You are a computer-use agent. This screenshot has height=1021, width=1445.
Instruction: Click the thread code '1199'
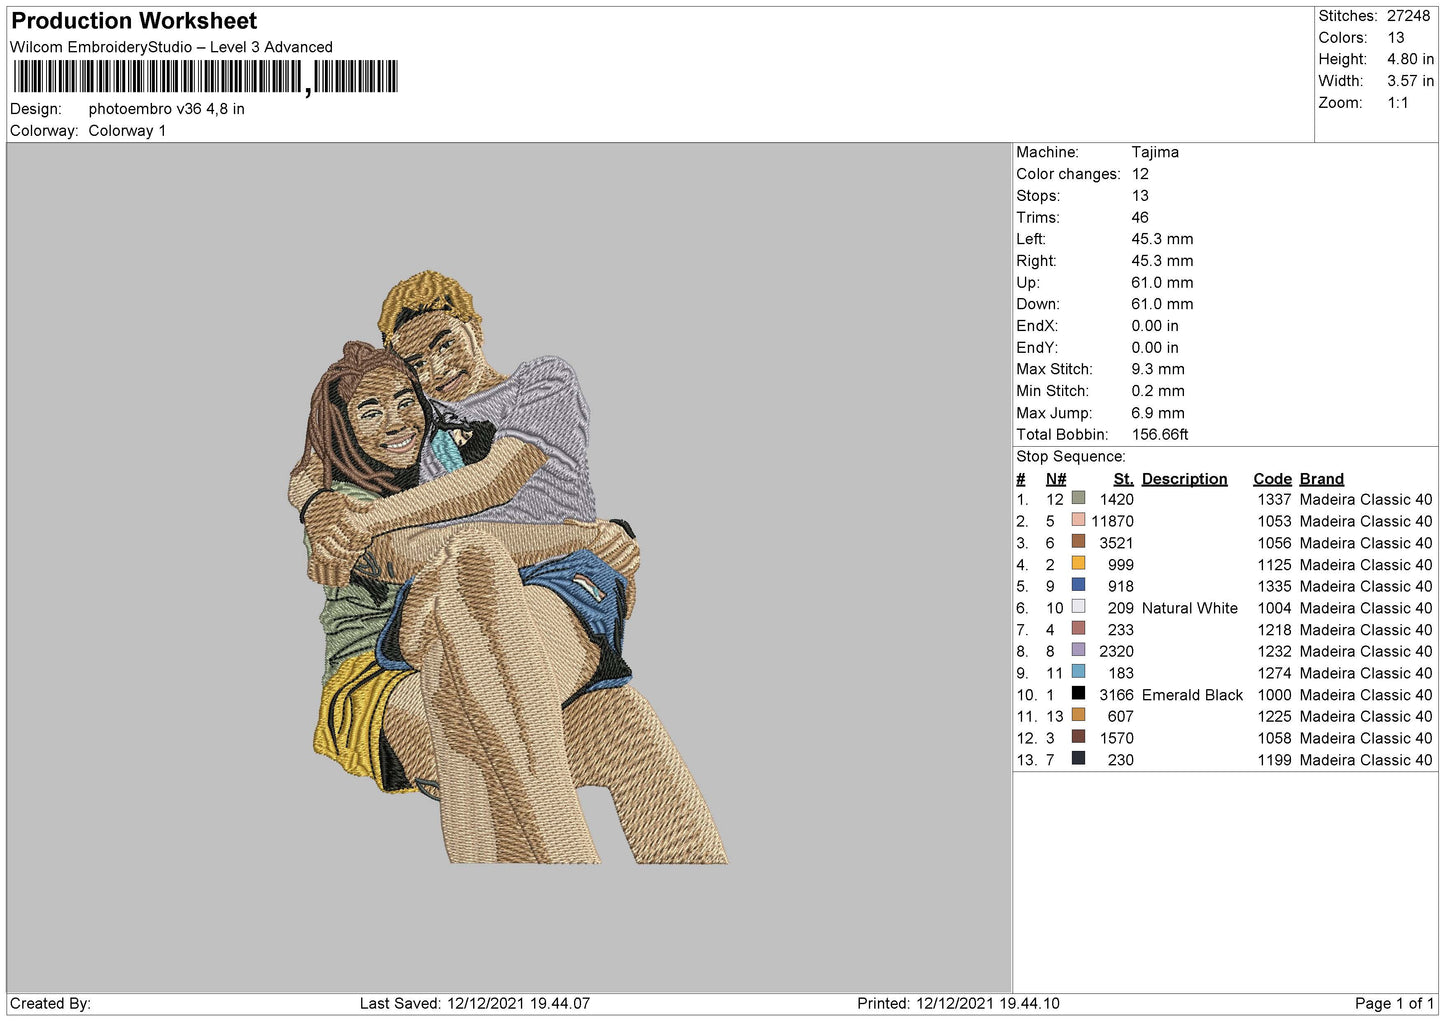(1274, 760)
